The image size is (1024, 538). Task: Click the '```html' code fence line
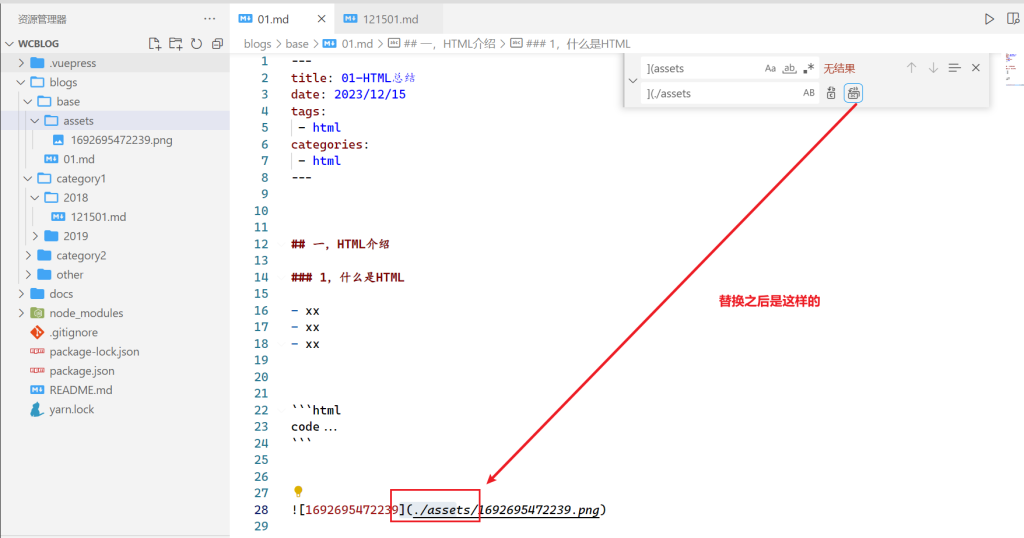coord(316,410)
